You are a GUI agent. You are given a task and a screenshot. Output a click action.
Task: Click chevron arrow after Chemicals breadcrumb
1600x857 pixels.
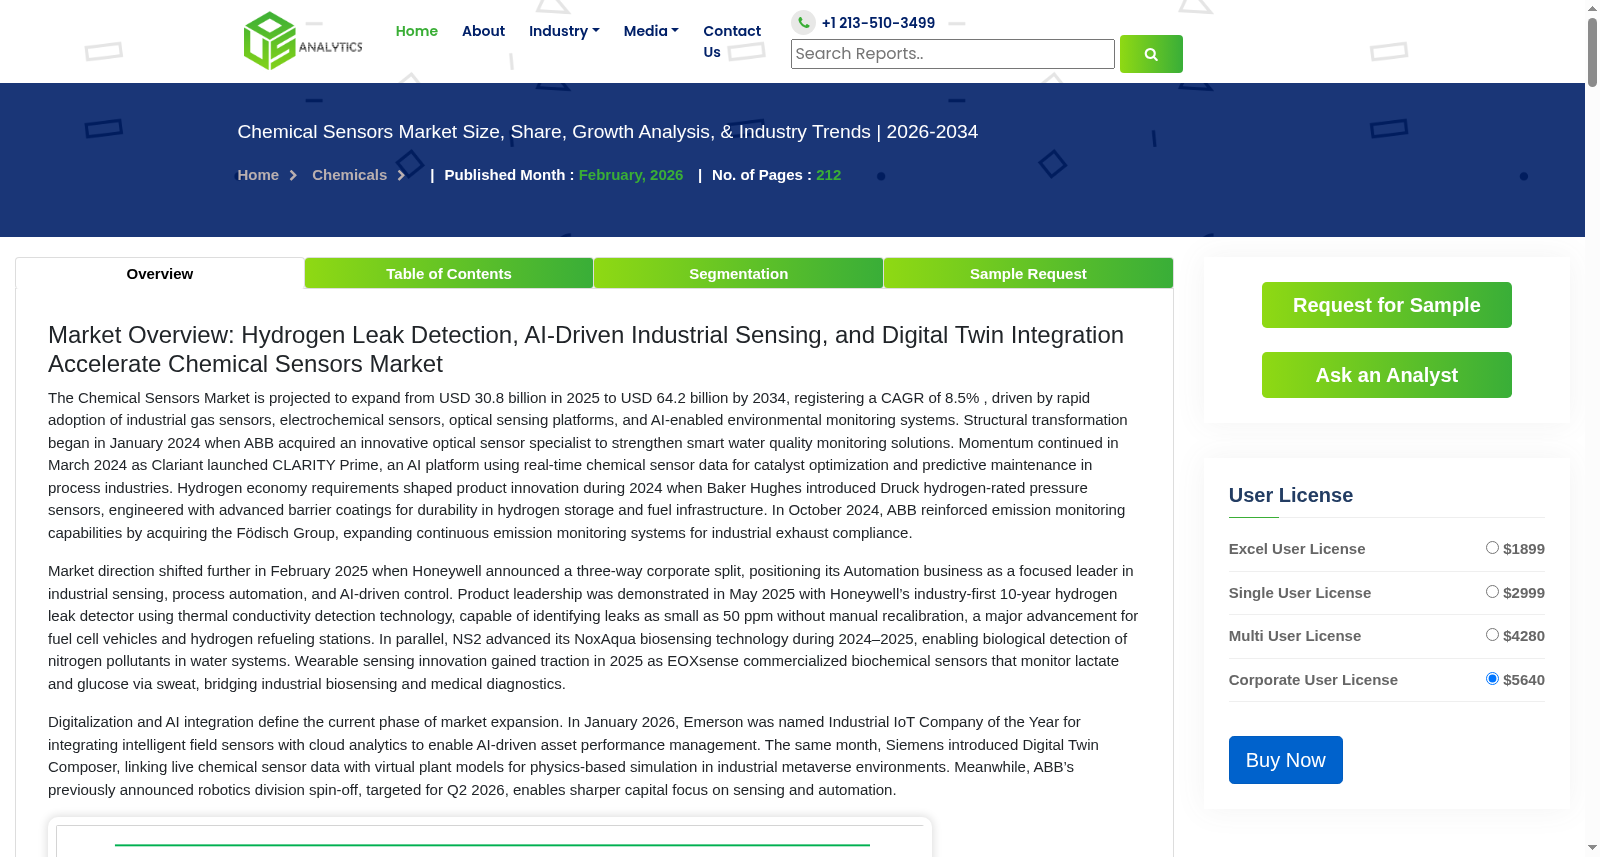coord(401,176)
